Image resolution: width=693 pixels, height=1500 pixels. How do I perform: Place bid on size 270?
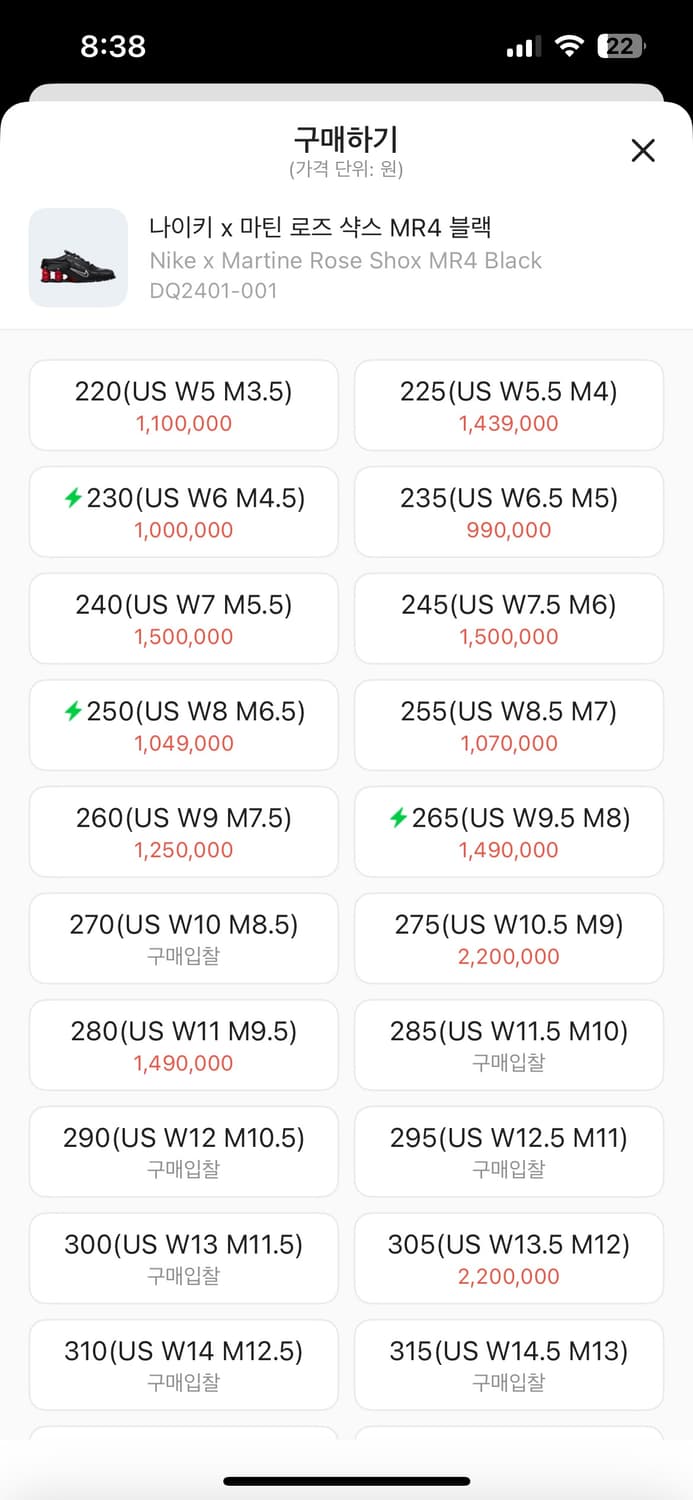(184, 939)
